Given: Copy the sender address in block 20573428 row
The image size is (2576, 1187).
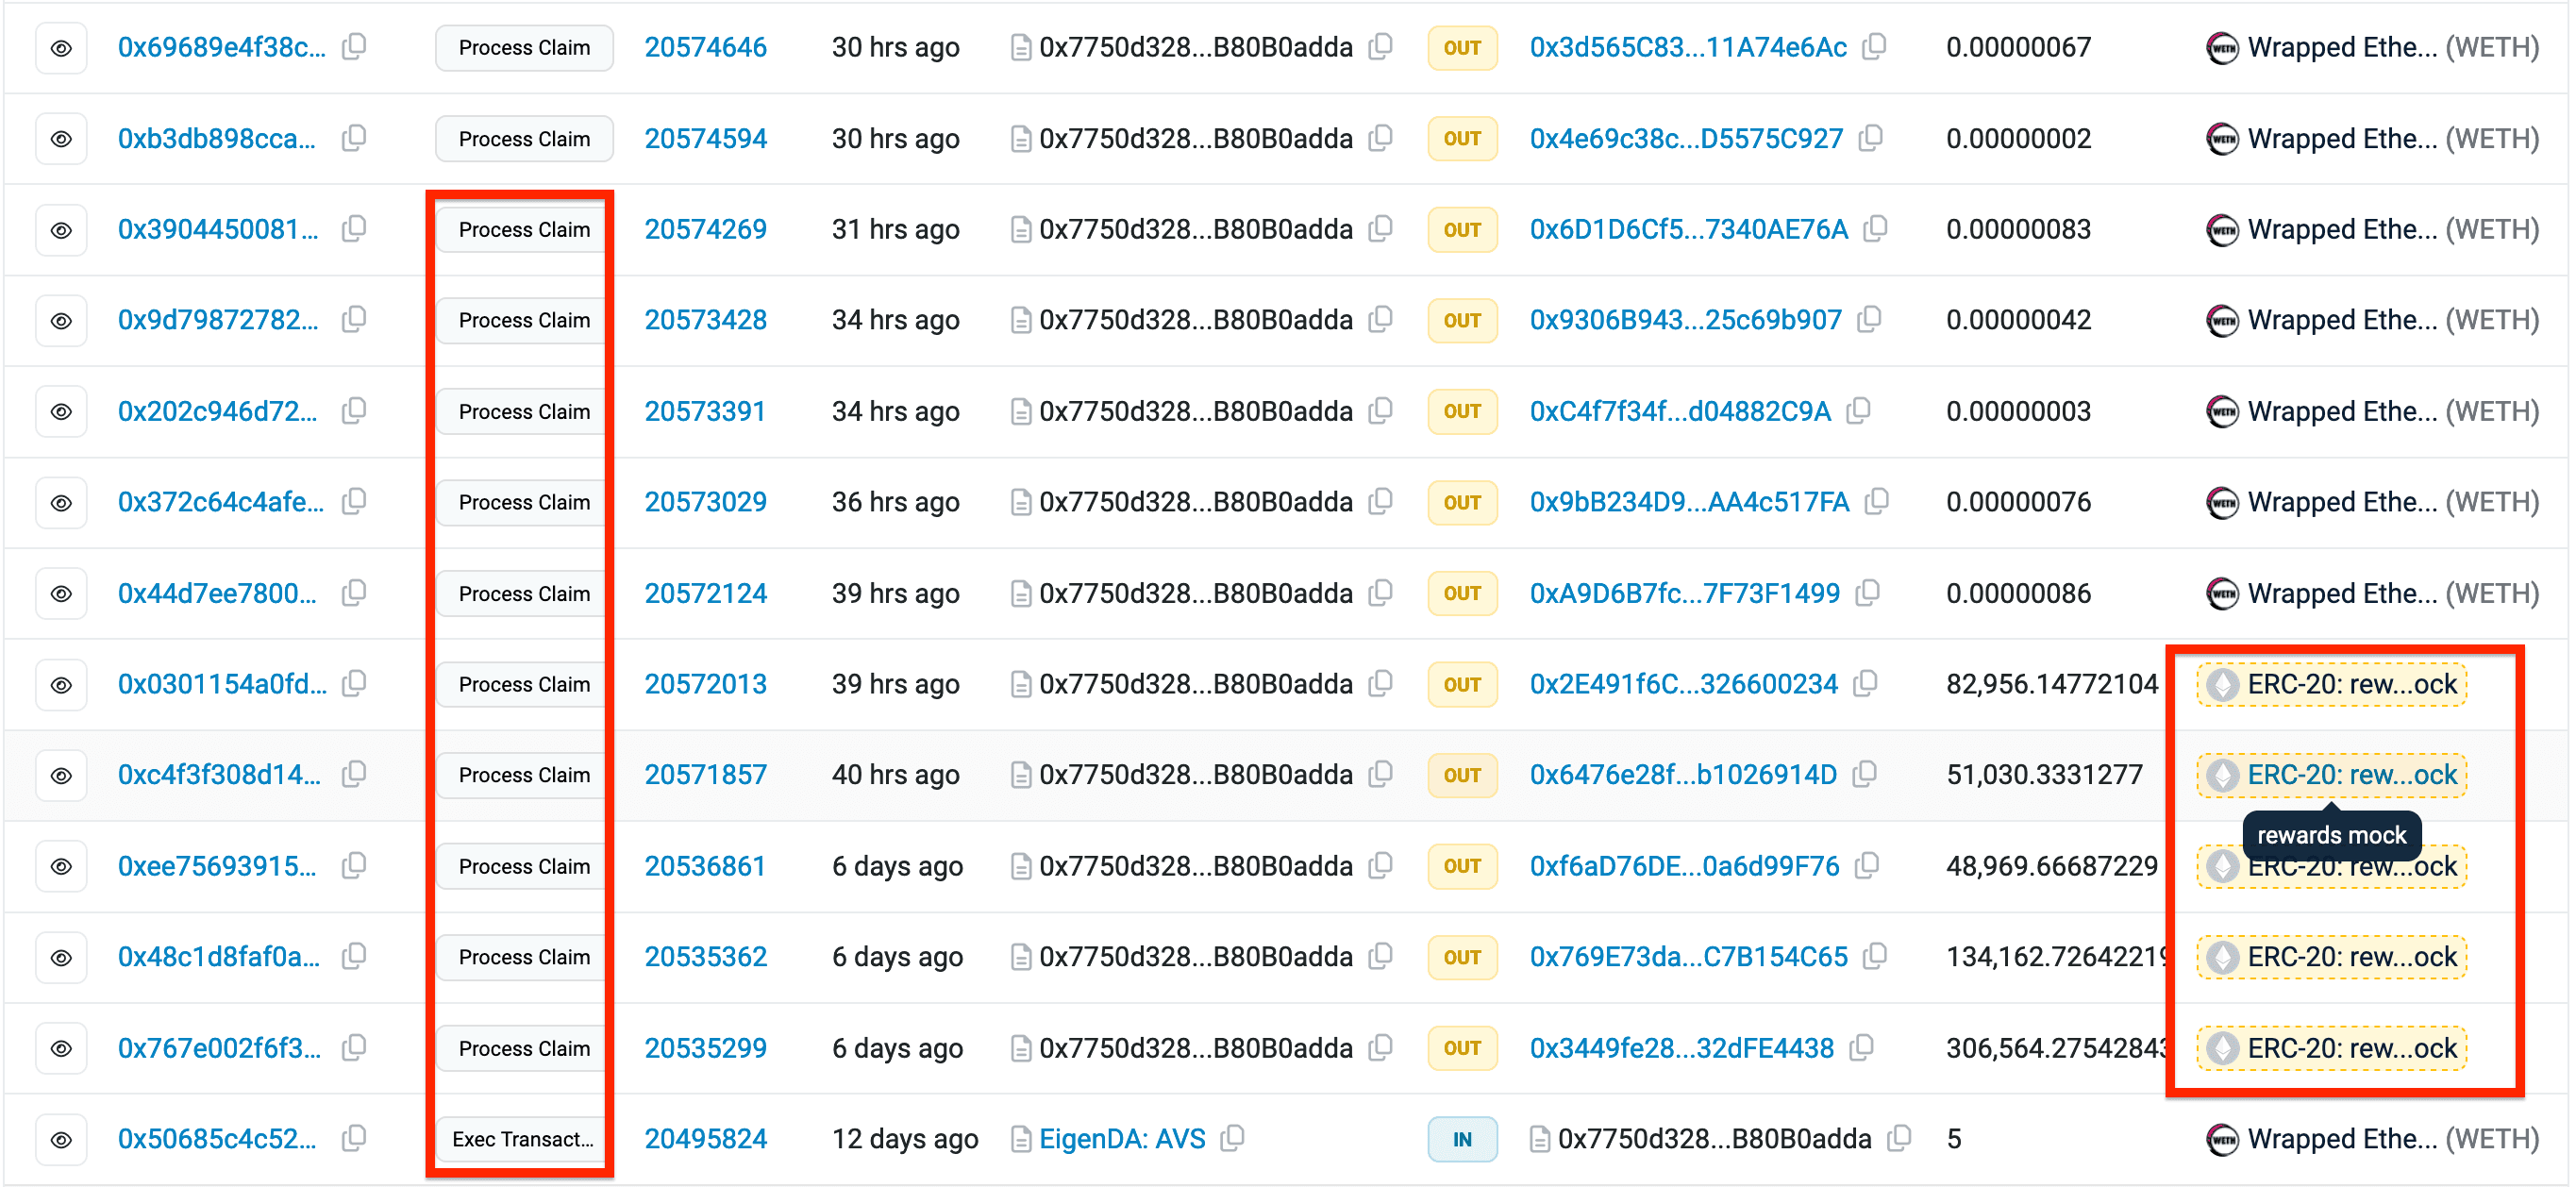Looking at the screenshot, I should pos(1381,320).
